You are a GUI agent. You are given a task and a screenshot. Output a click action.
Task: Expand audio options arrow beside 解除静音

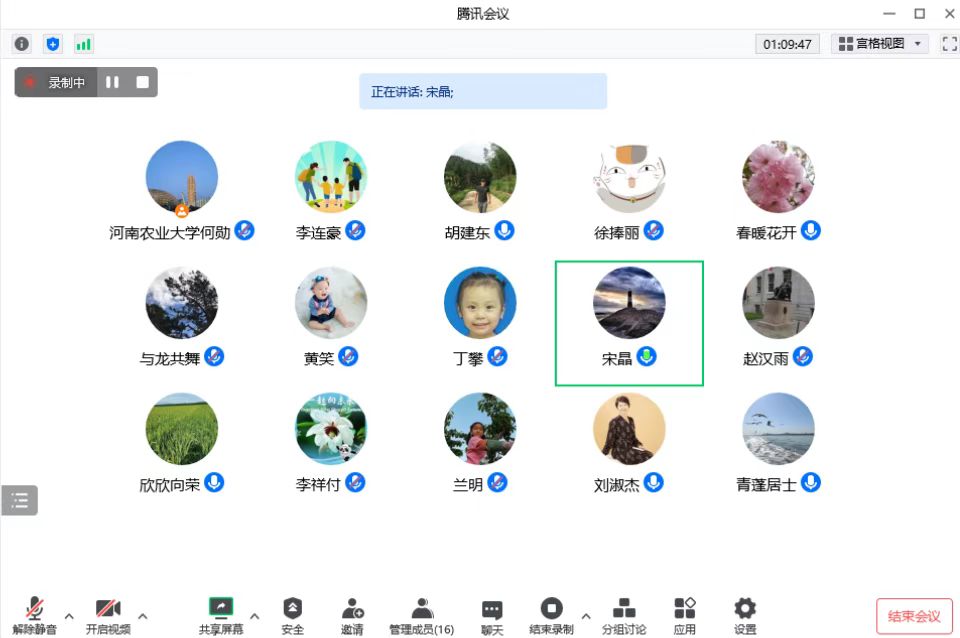69,616
